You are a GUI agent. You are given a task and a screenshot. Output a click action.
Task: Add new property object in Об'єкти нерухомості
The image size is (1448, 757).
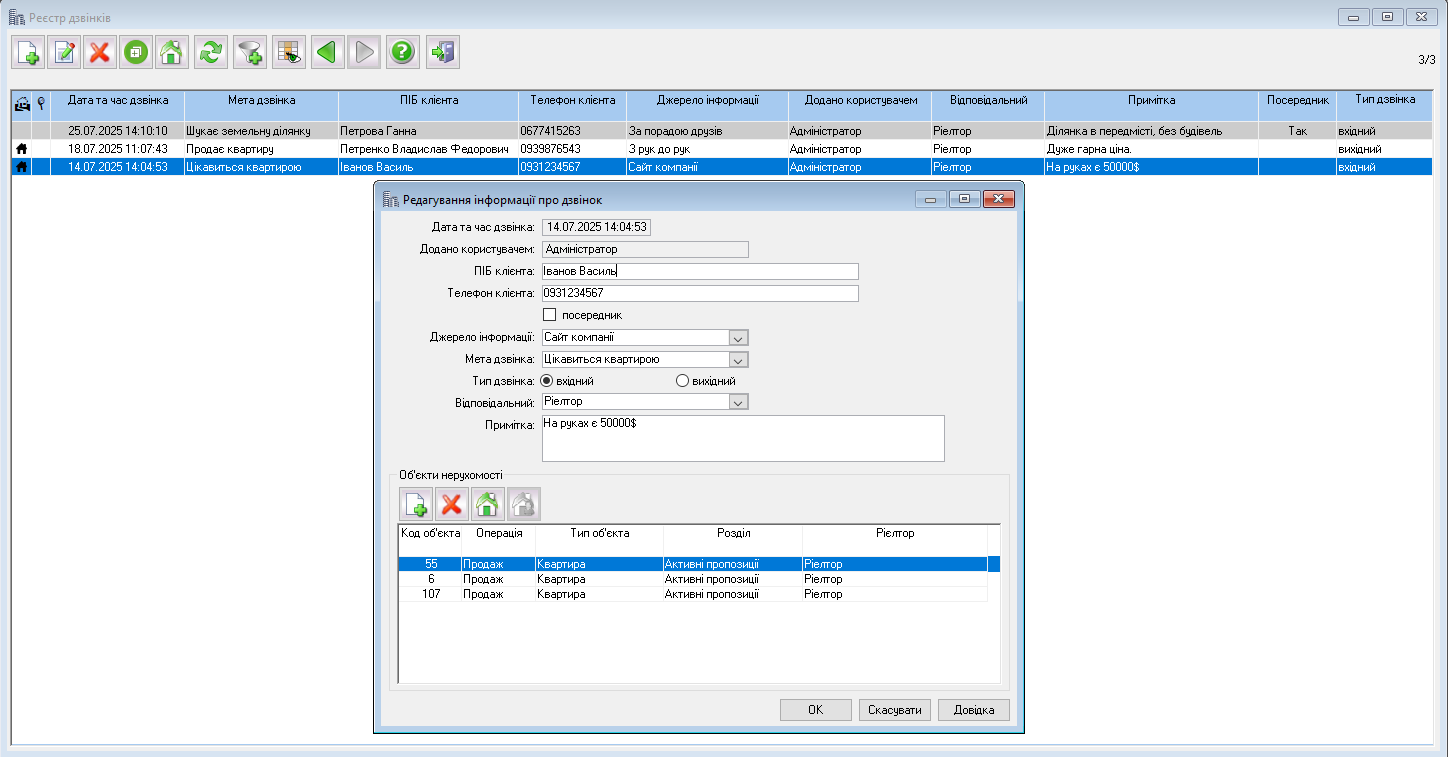click(416, 504)
